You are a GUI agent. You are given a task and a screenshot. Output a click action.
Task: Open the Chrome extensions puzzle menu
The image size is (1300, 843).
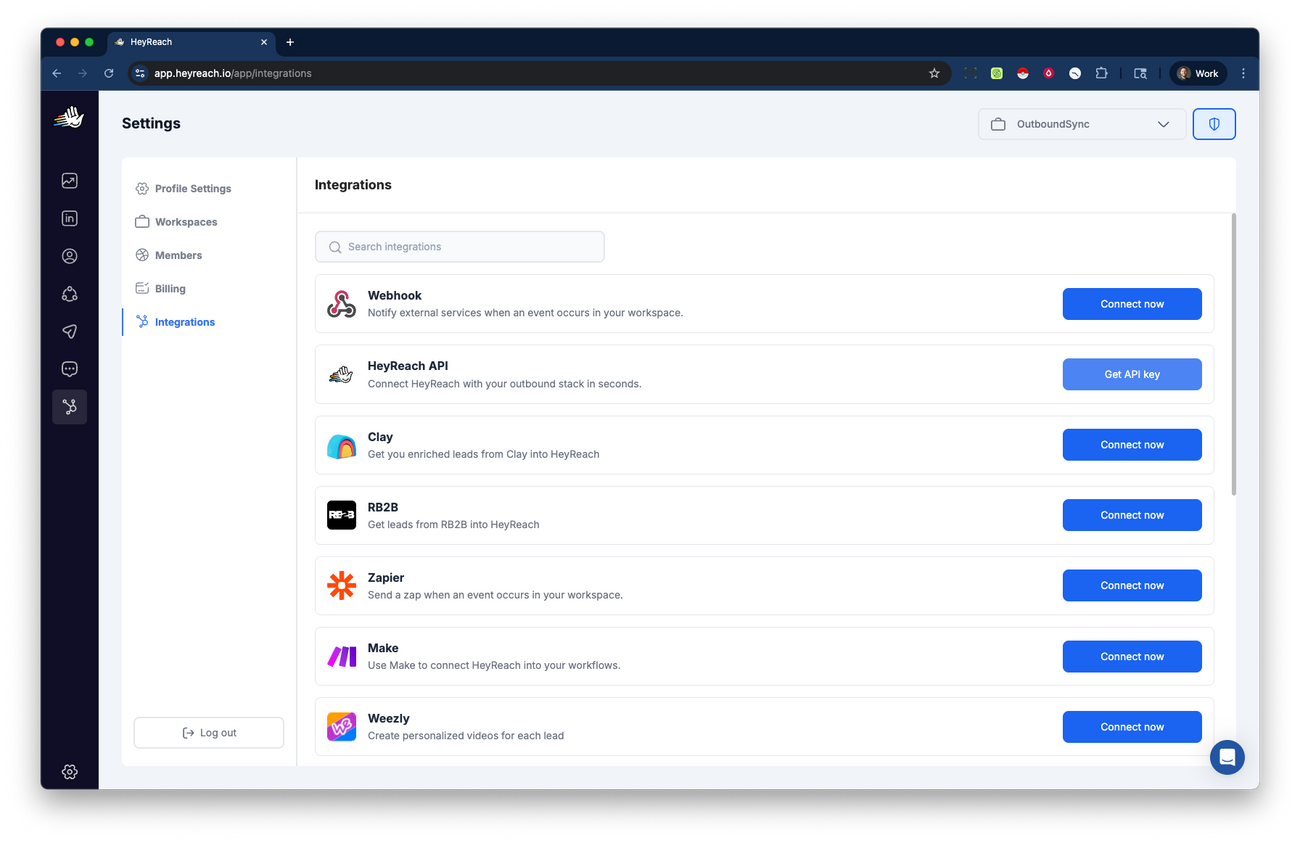click(x=1101, y=72)
